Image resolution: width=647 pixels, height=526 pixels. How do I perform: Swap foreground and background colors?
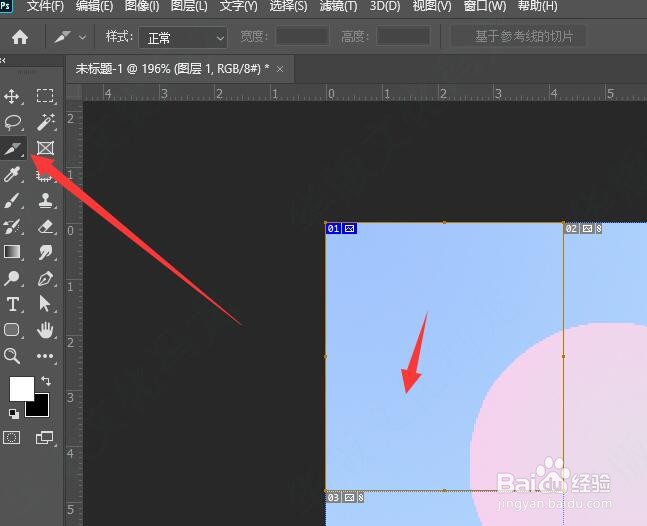[45, 380]
